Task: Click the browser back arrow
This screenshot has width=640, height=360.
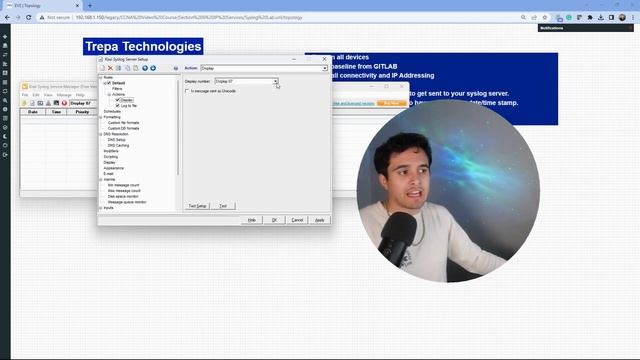Action: [x=7, y=18]
